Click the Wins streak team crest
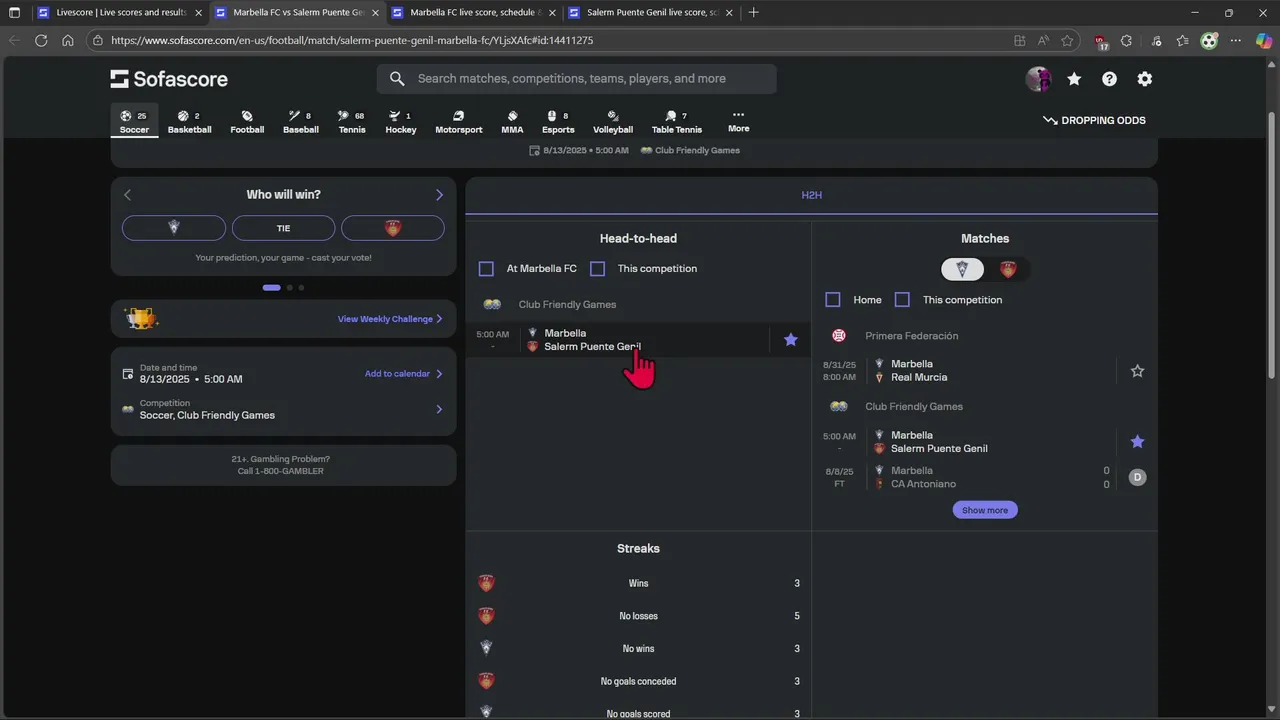 coord(486,583)
